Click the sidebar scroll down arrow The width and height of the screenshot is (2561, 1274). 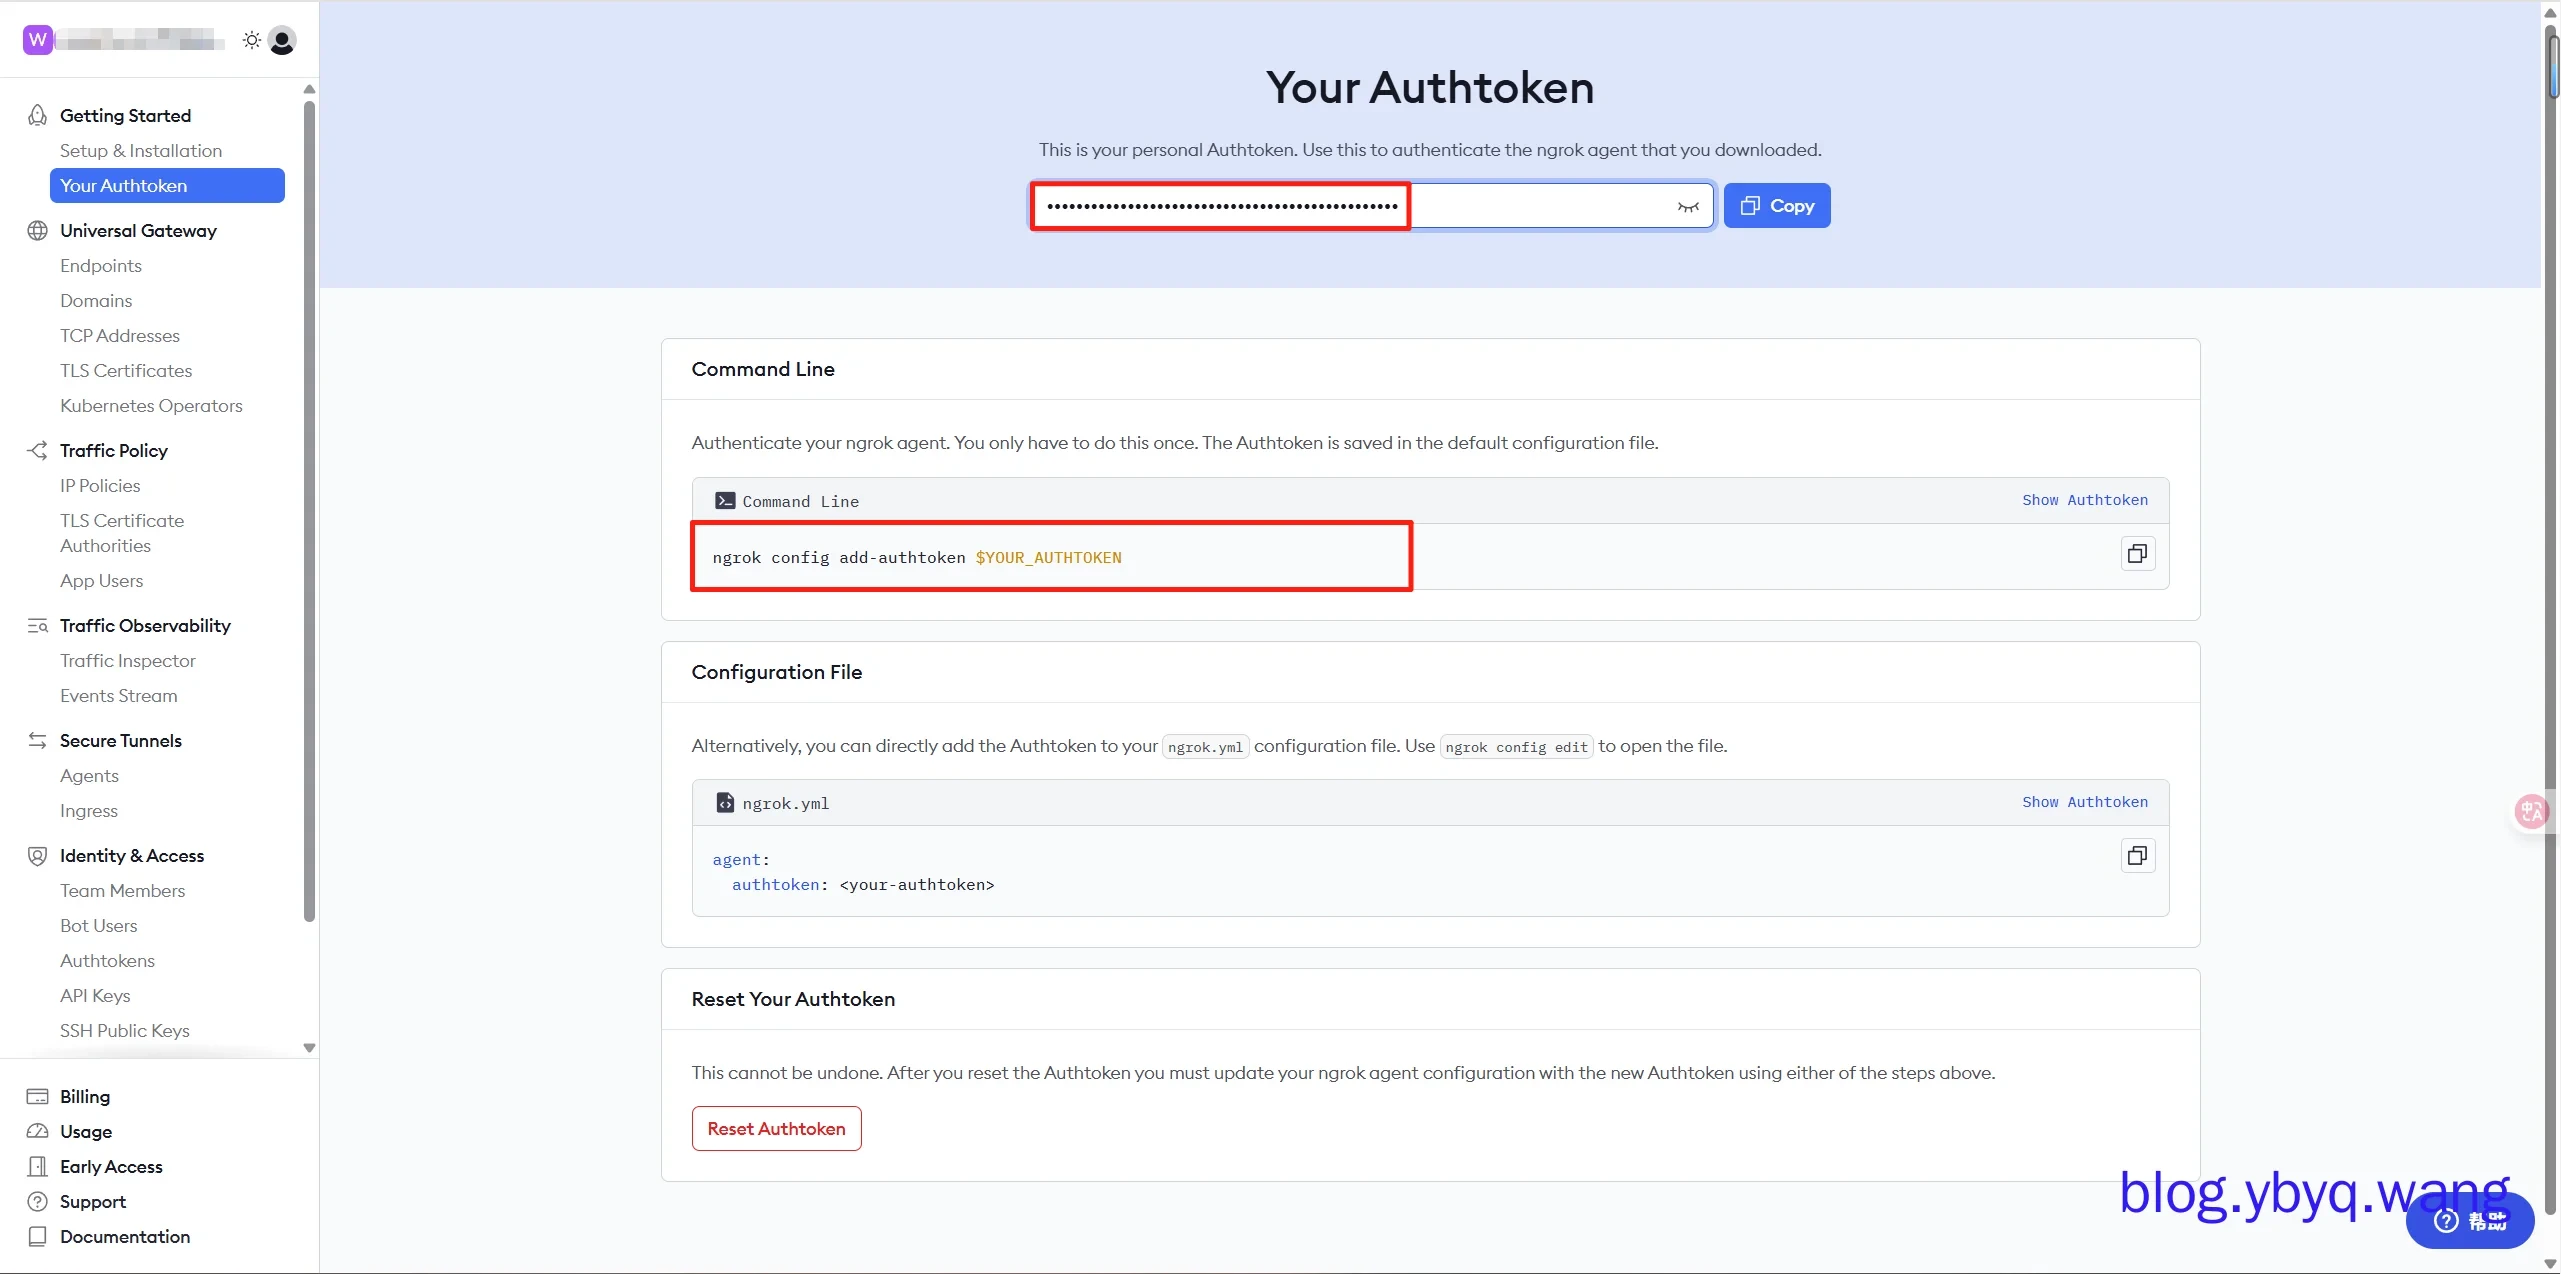[x=309, y=1048]
